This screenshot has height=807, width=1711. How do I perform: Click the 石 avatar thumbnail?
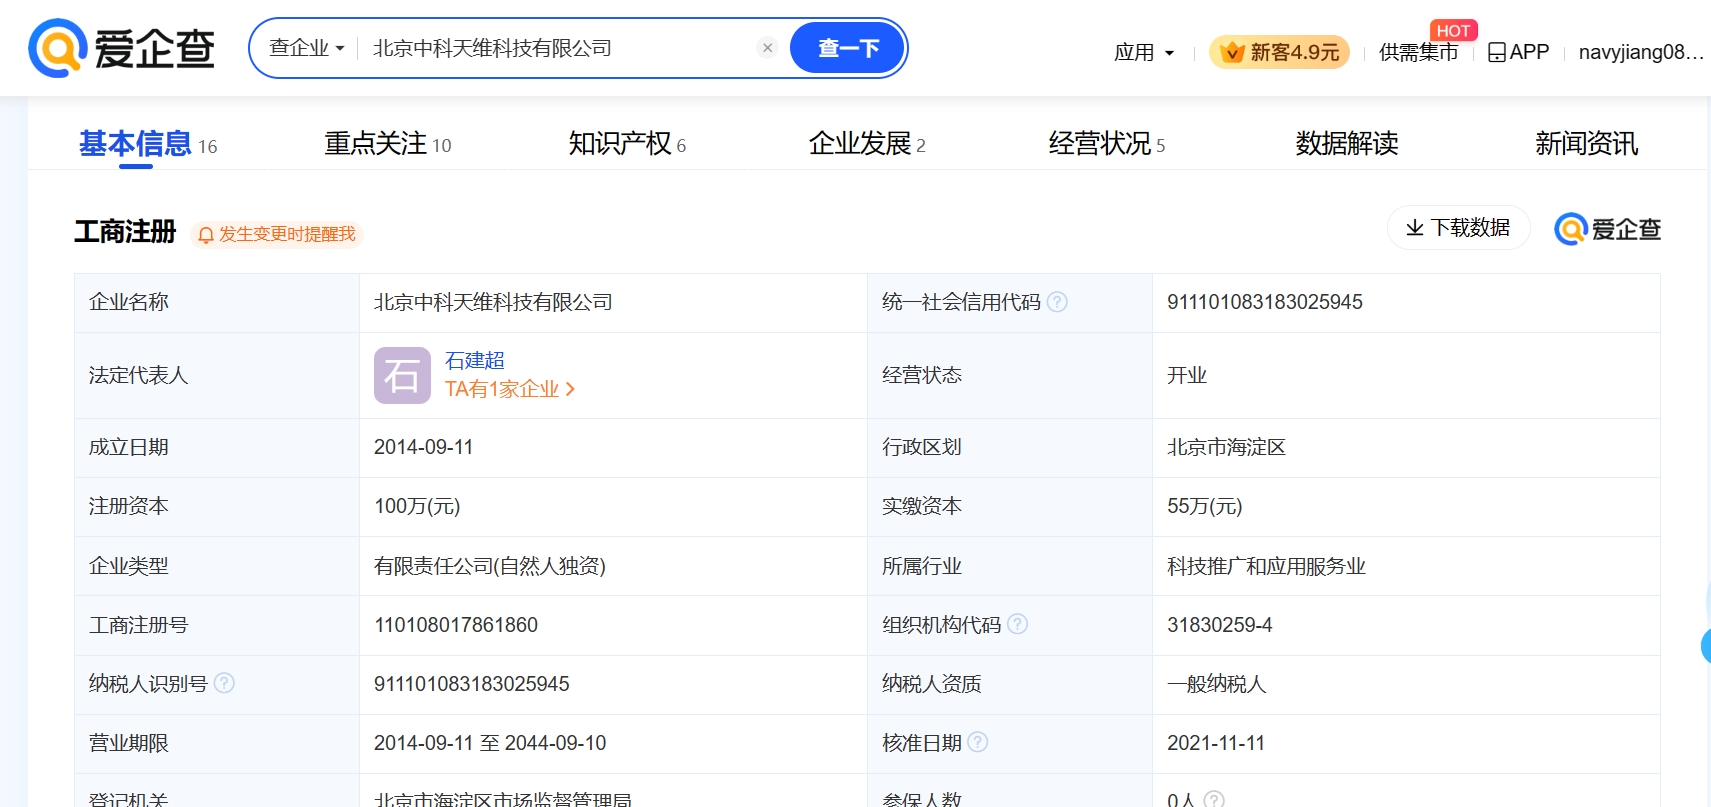pyautogui.click(x=402, y=375)
